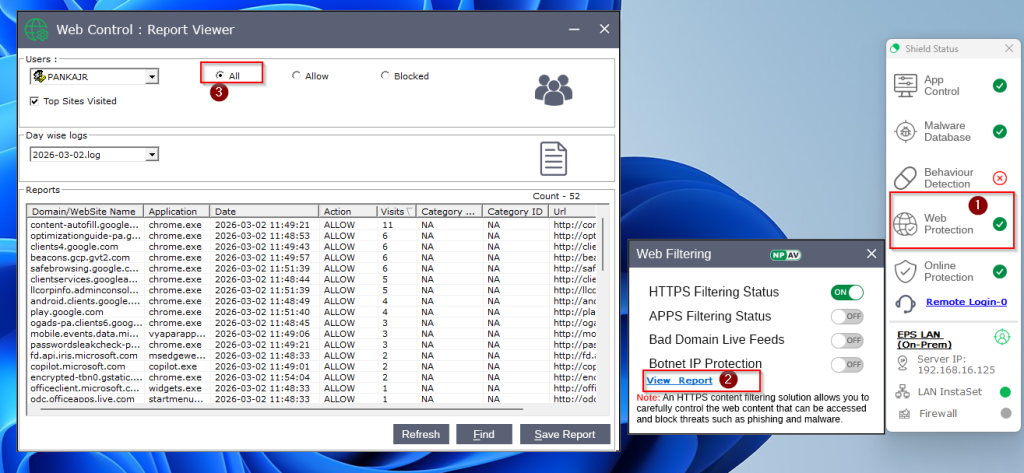Open Web Protection globe icon
This screenshot has width=1024, height=473.
point(906,224)
